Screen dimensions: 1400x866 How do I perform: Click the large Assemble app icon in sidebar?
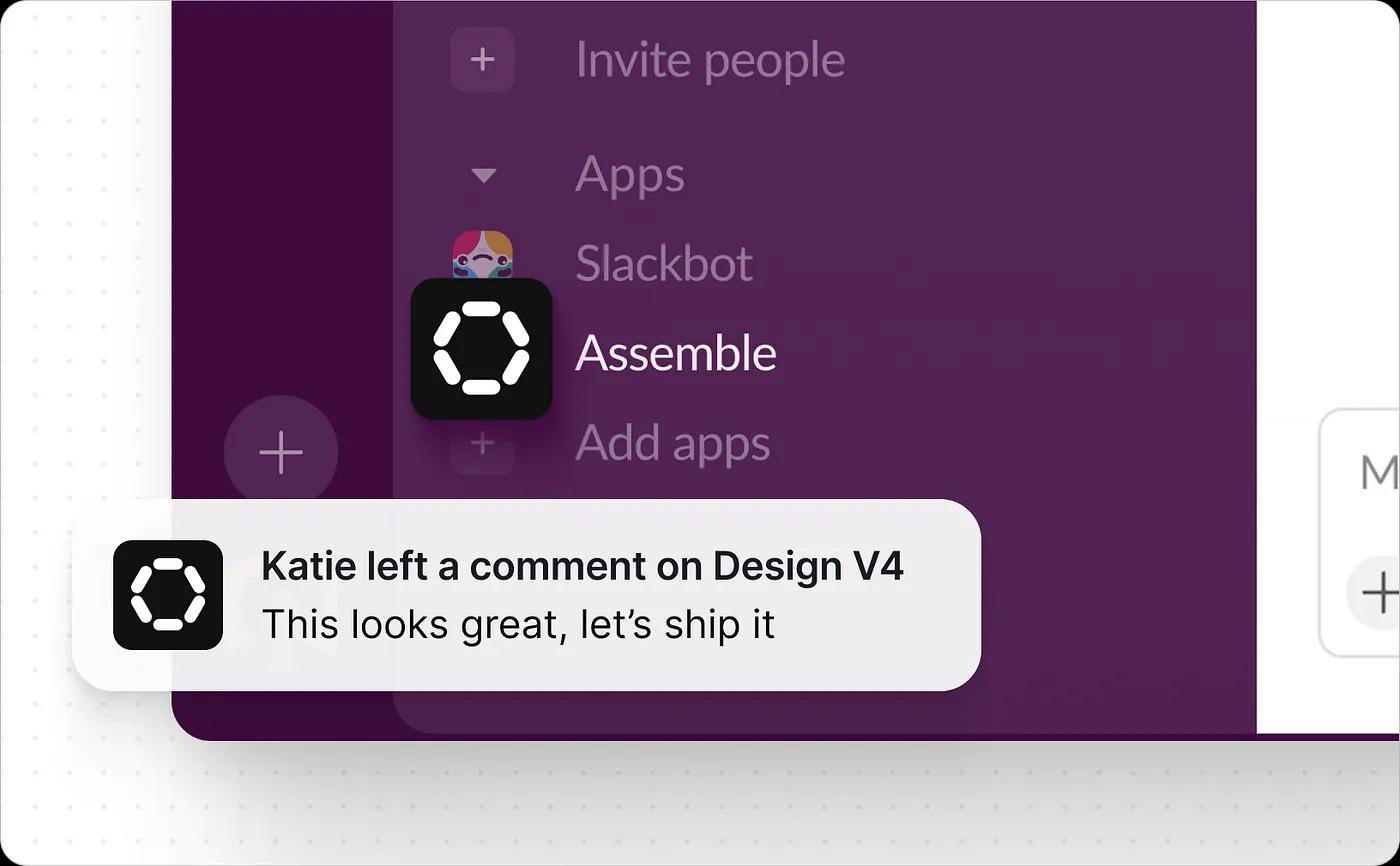[x=481, y=348]
